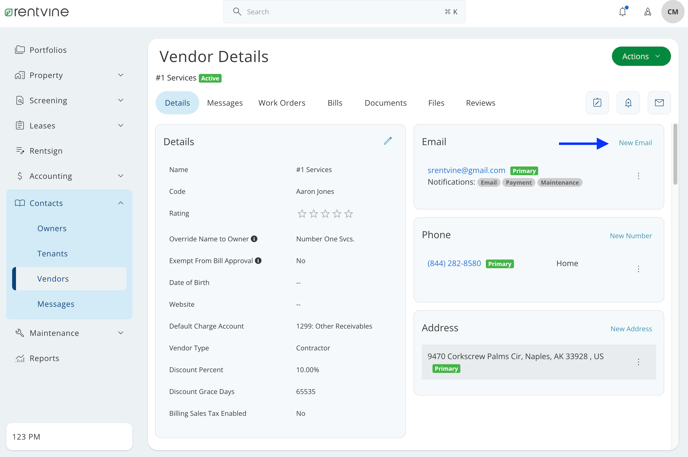Switch to the Work Orders tab
Screen dimensions: 688x457
pos(281,103)
